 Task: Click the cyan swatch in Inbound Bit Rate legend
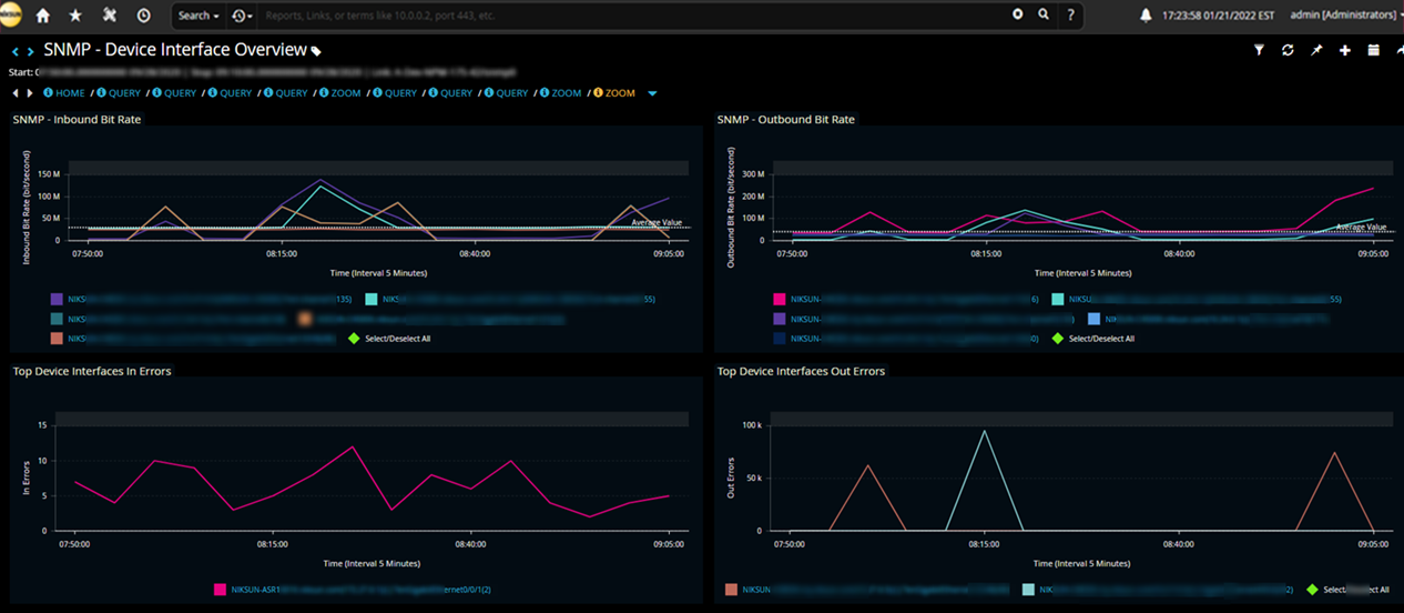[x=371, y=299]
